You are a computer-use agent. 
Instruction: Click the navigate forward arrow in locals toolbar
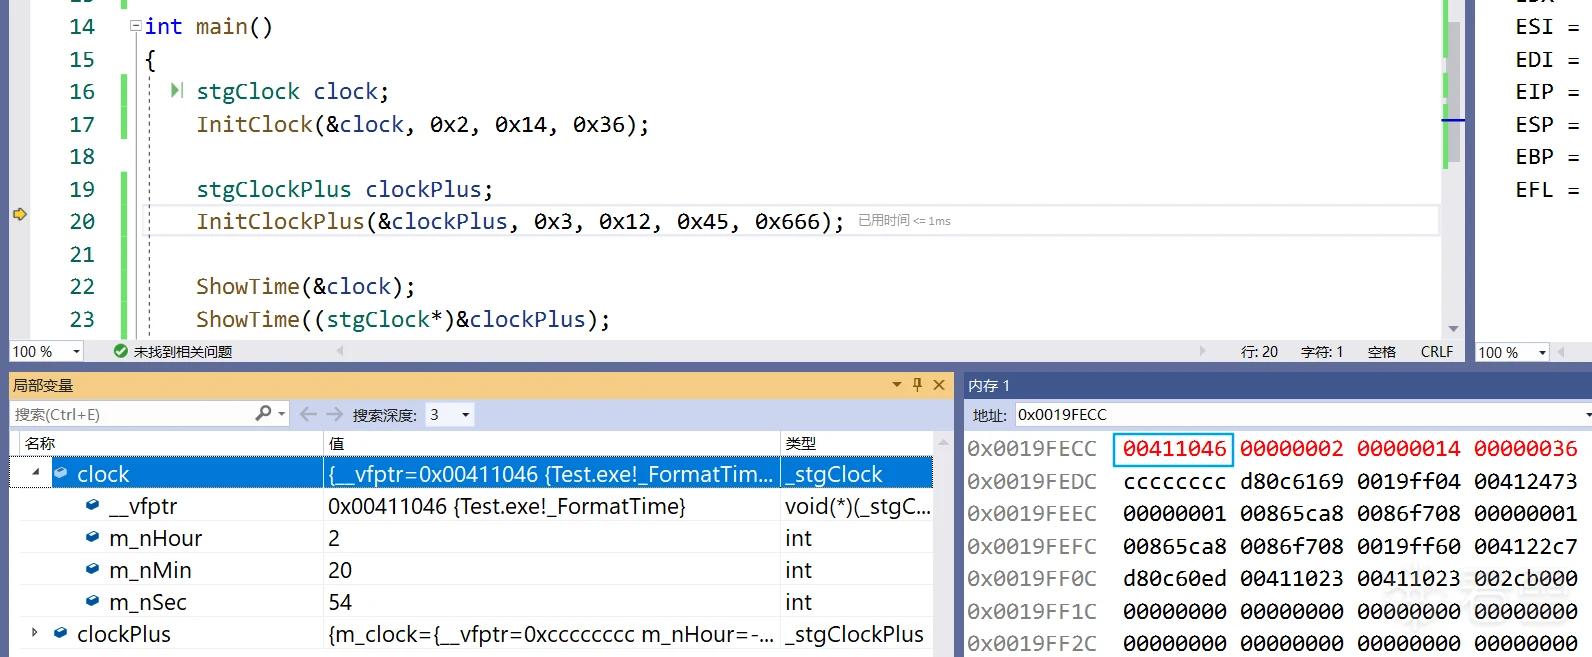click(334, 414)
